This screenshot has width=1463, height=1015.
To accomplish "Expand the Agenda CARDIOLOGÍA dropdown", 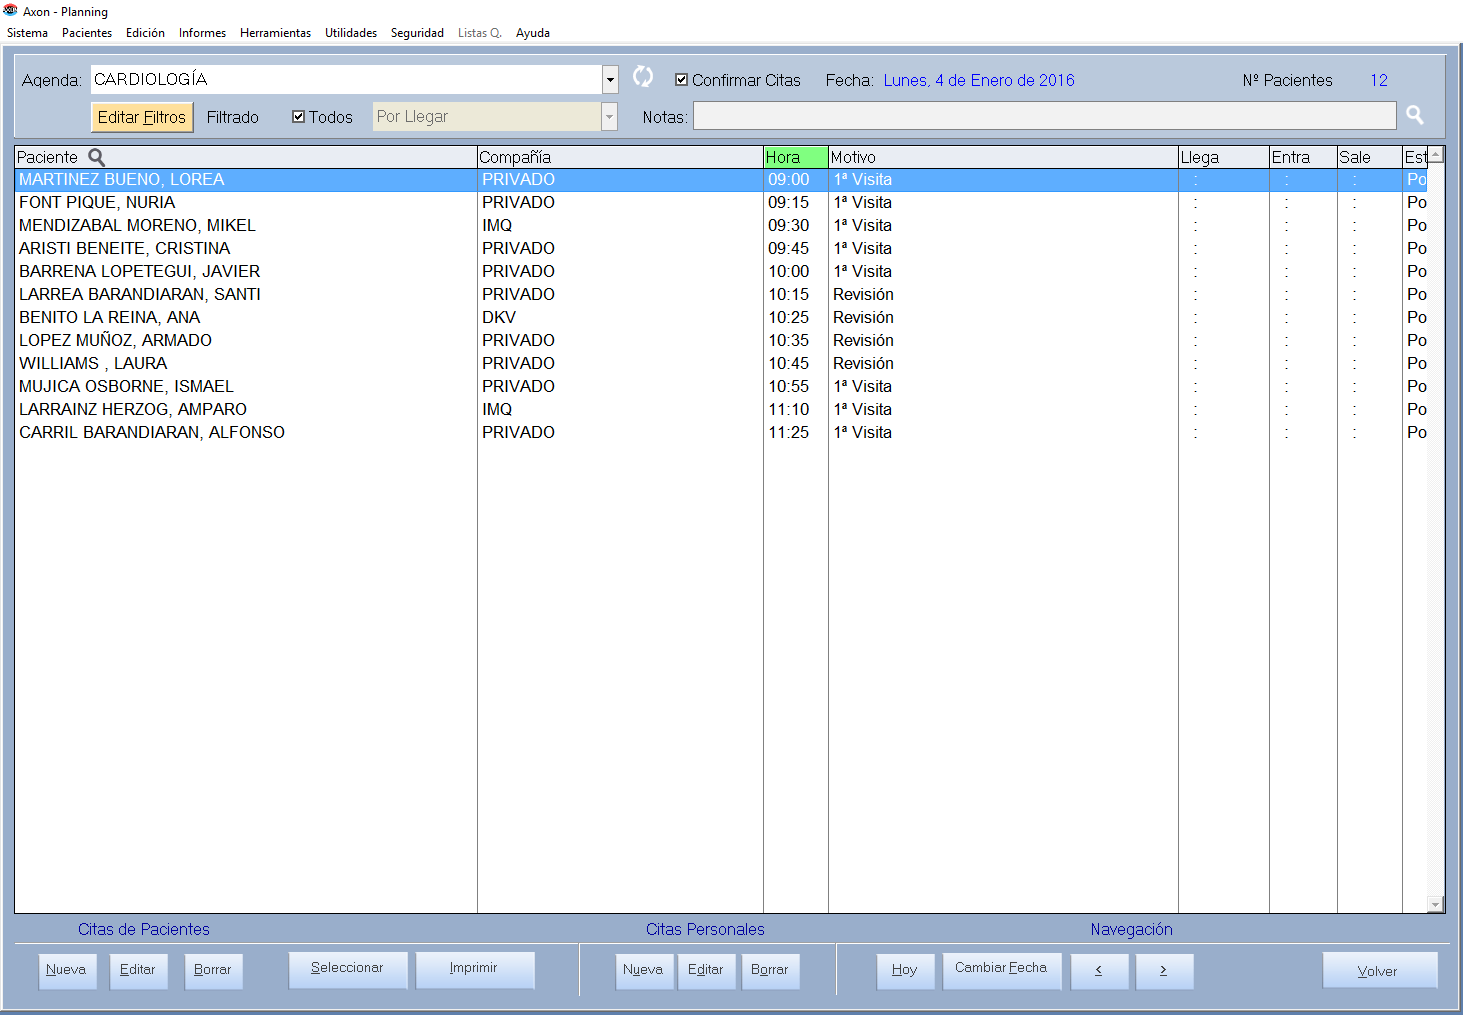I will (610, 80).
